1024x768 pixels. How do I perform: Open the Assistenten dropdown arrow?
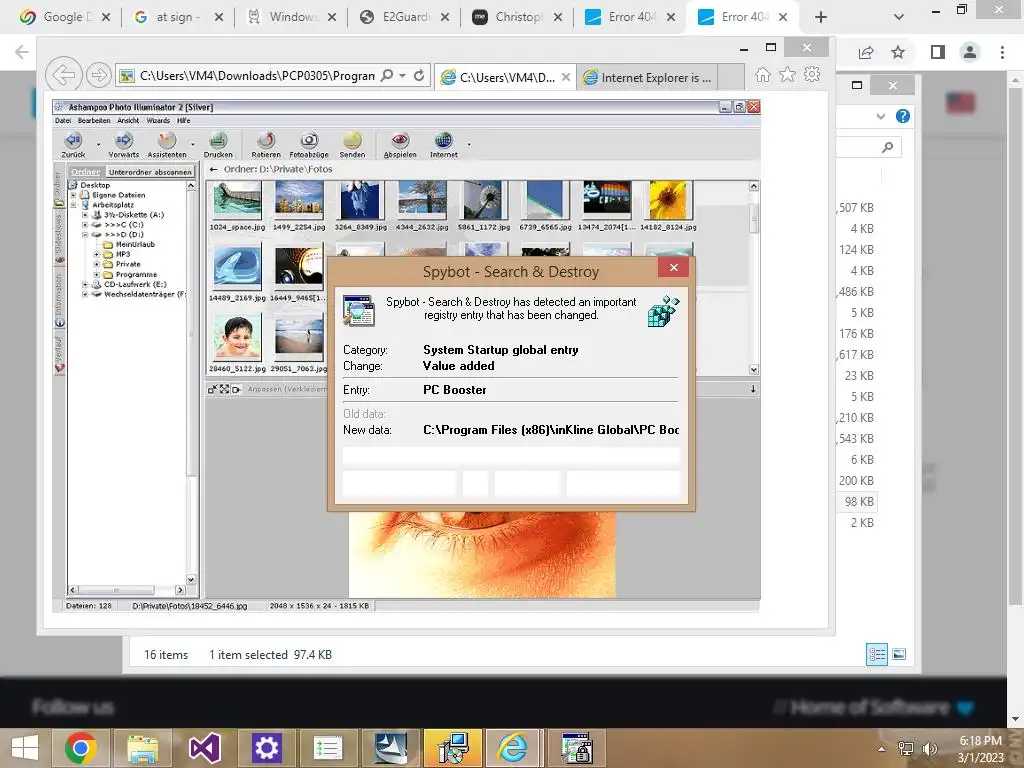192,144
